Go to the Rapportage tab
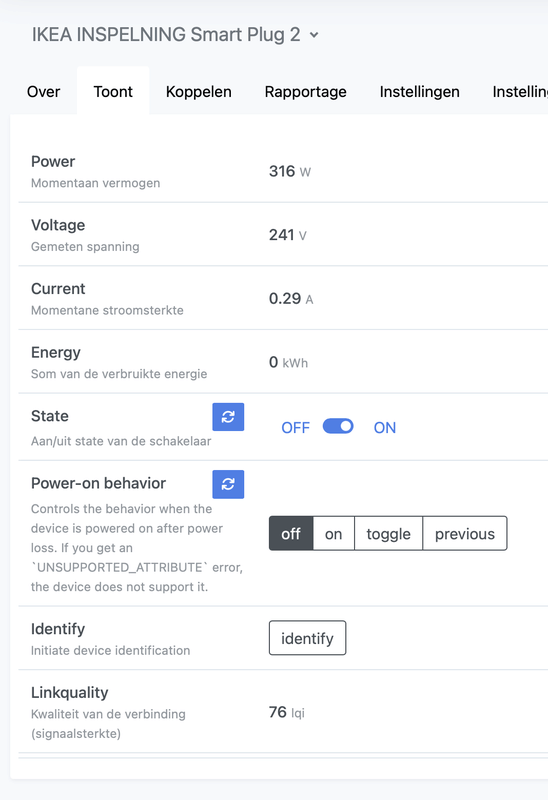The height and width of the screenshot is (800, 548). [305, 91]
